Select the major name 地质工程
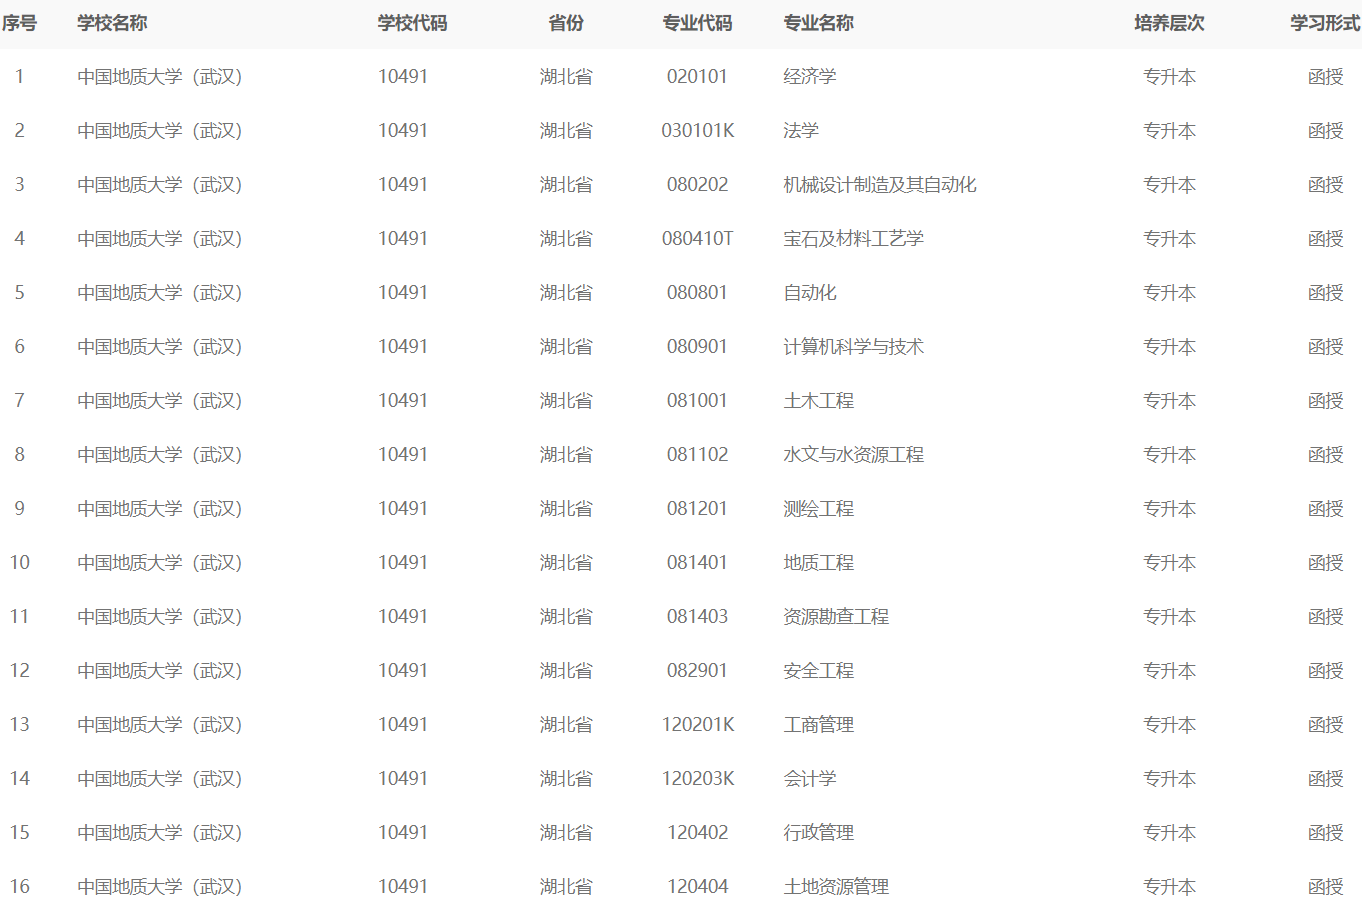 click(x=818, y=563)
